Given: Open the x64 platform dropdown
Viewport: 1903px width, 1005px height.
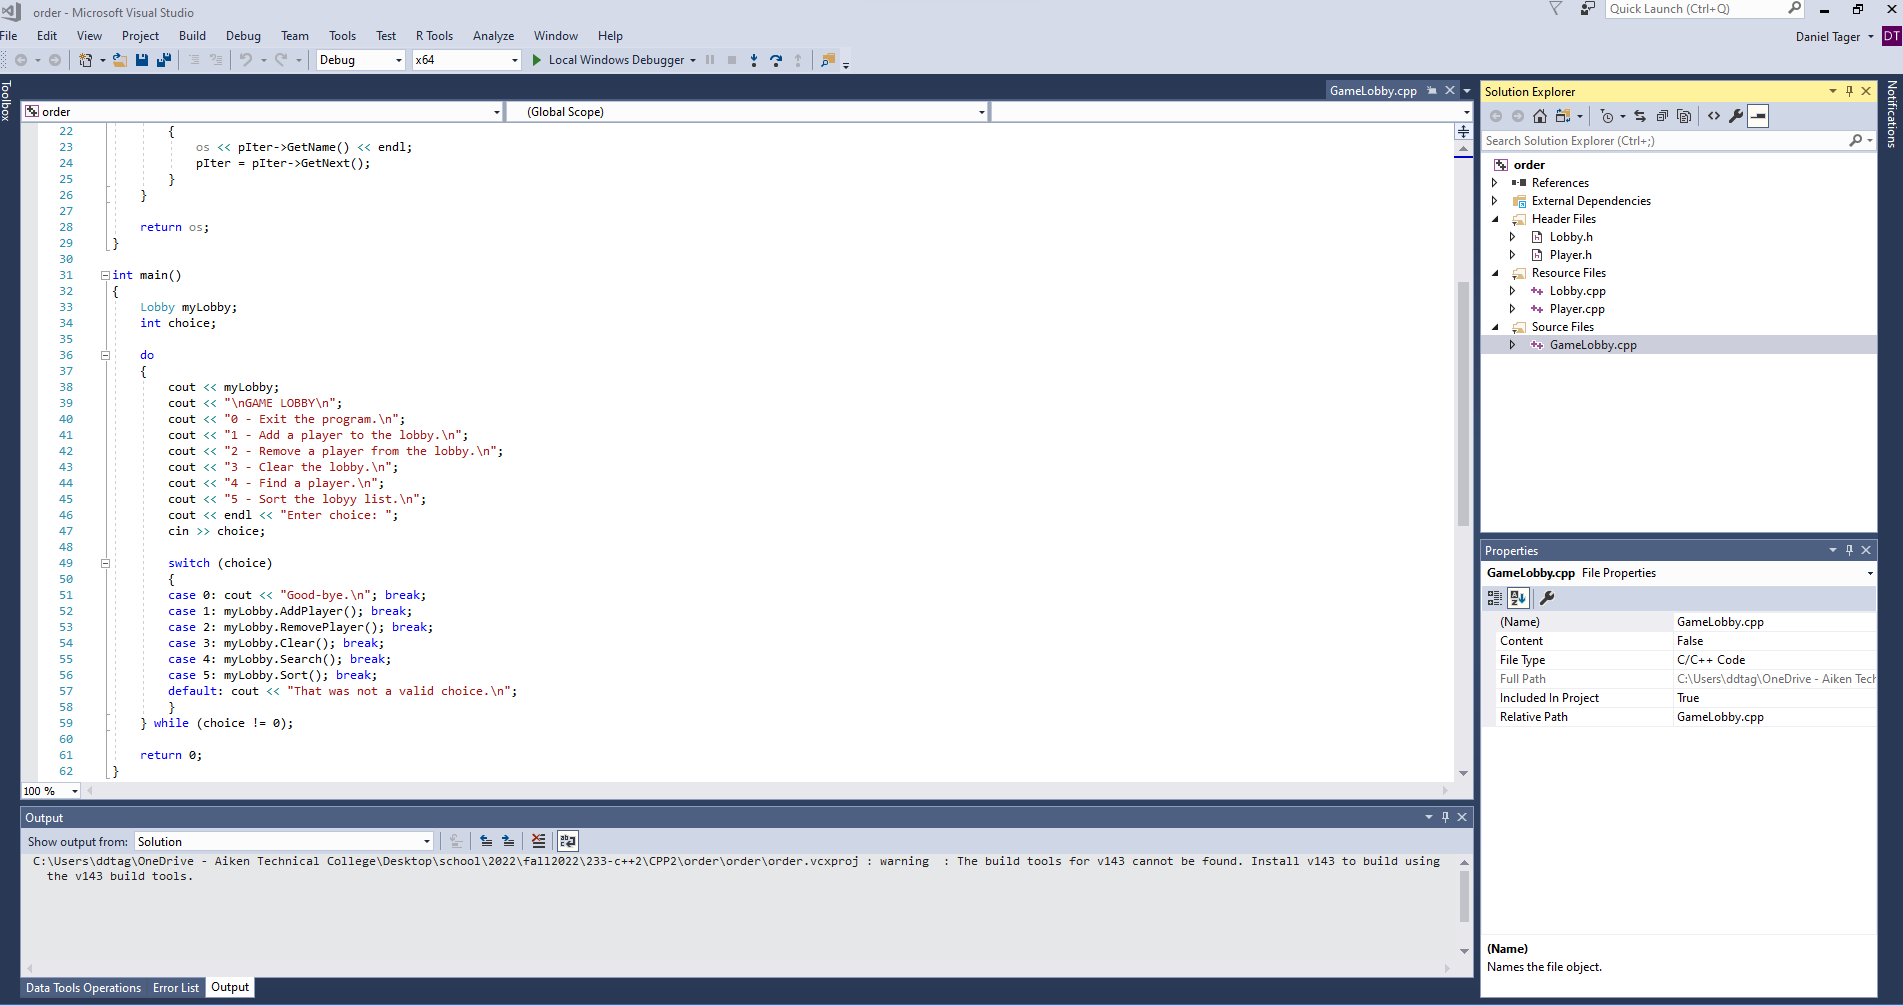Looking at the screenshot, I should tap(467, 60).
